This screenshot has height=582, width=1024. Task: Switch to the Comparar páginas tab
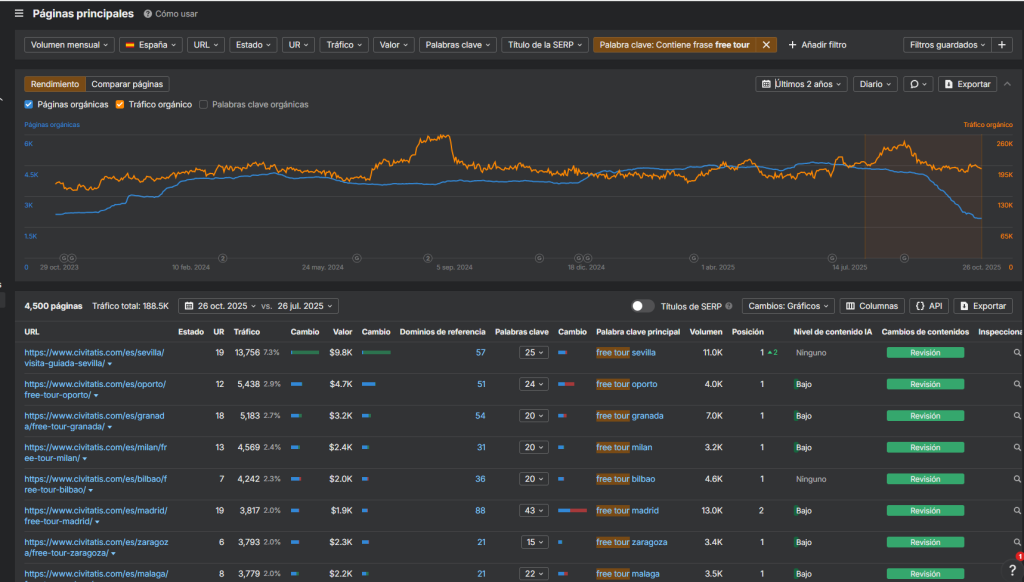(128, 85)
